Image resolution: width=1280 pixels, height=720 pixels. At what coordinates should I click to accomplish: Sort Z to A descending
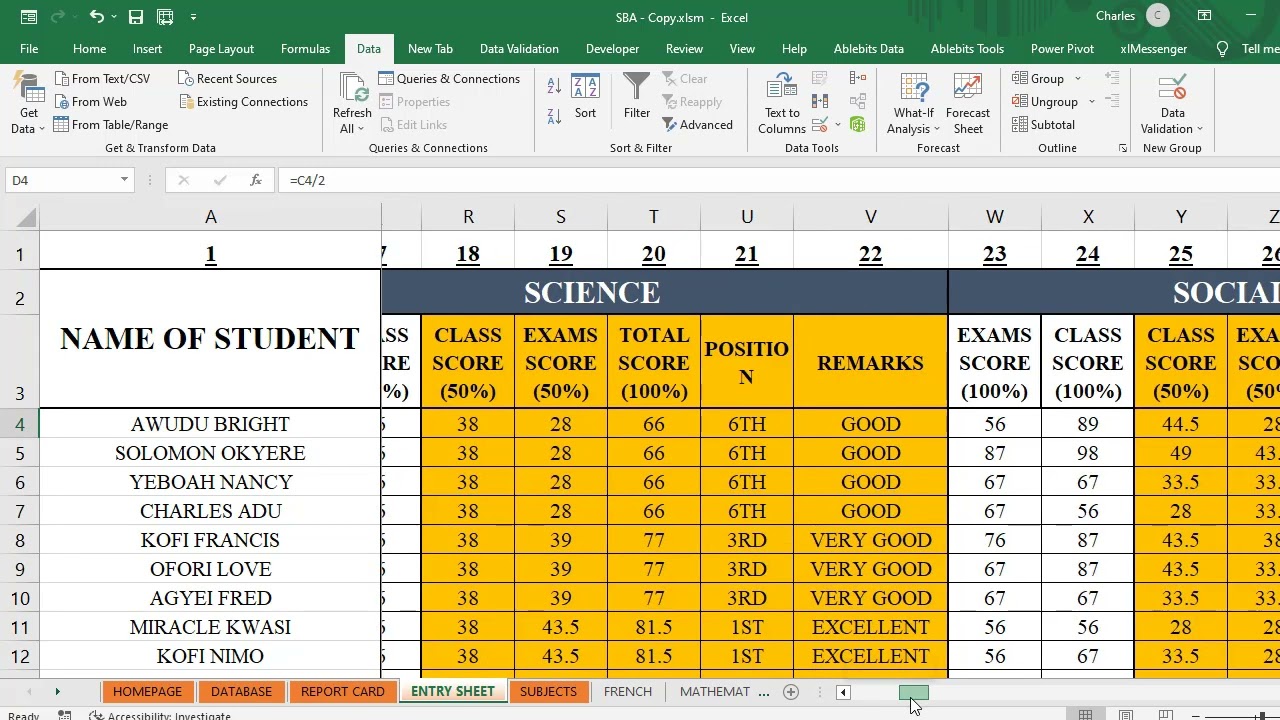pyautogui.click(x=554, y=115)
